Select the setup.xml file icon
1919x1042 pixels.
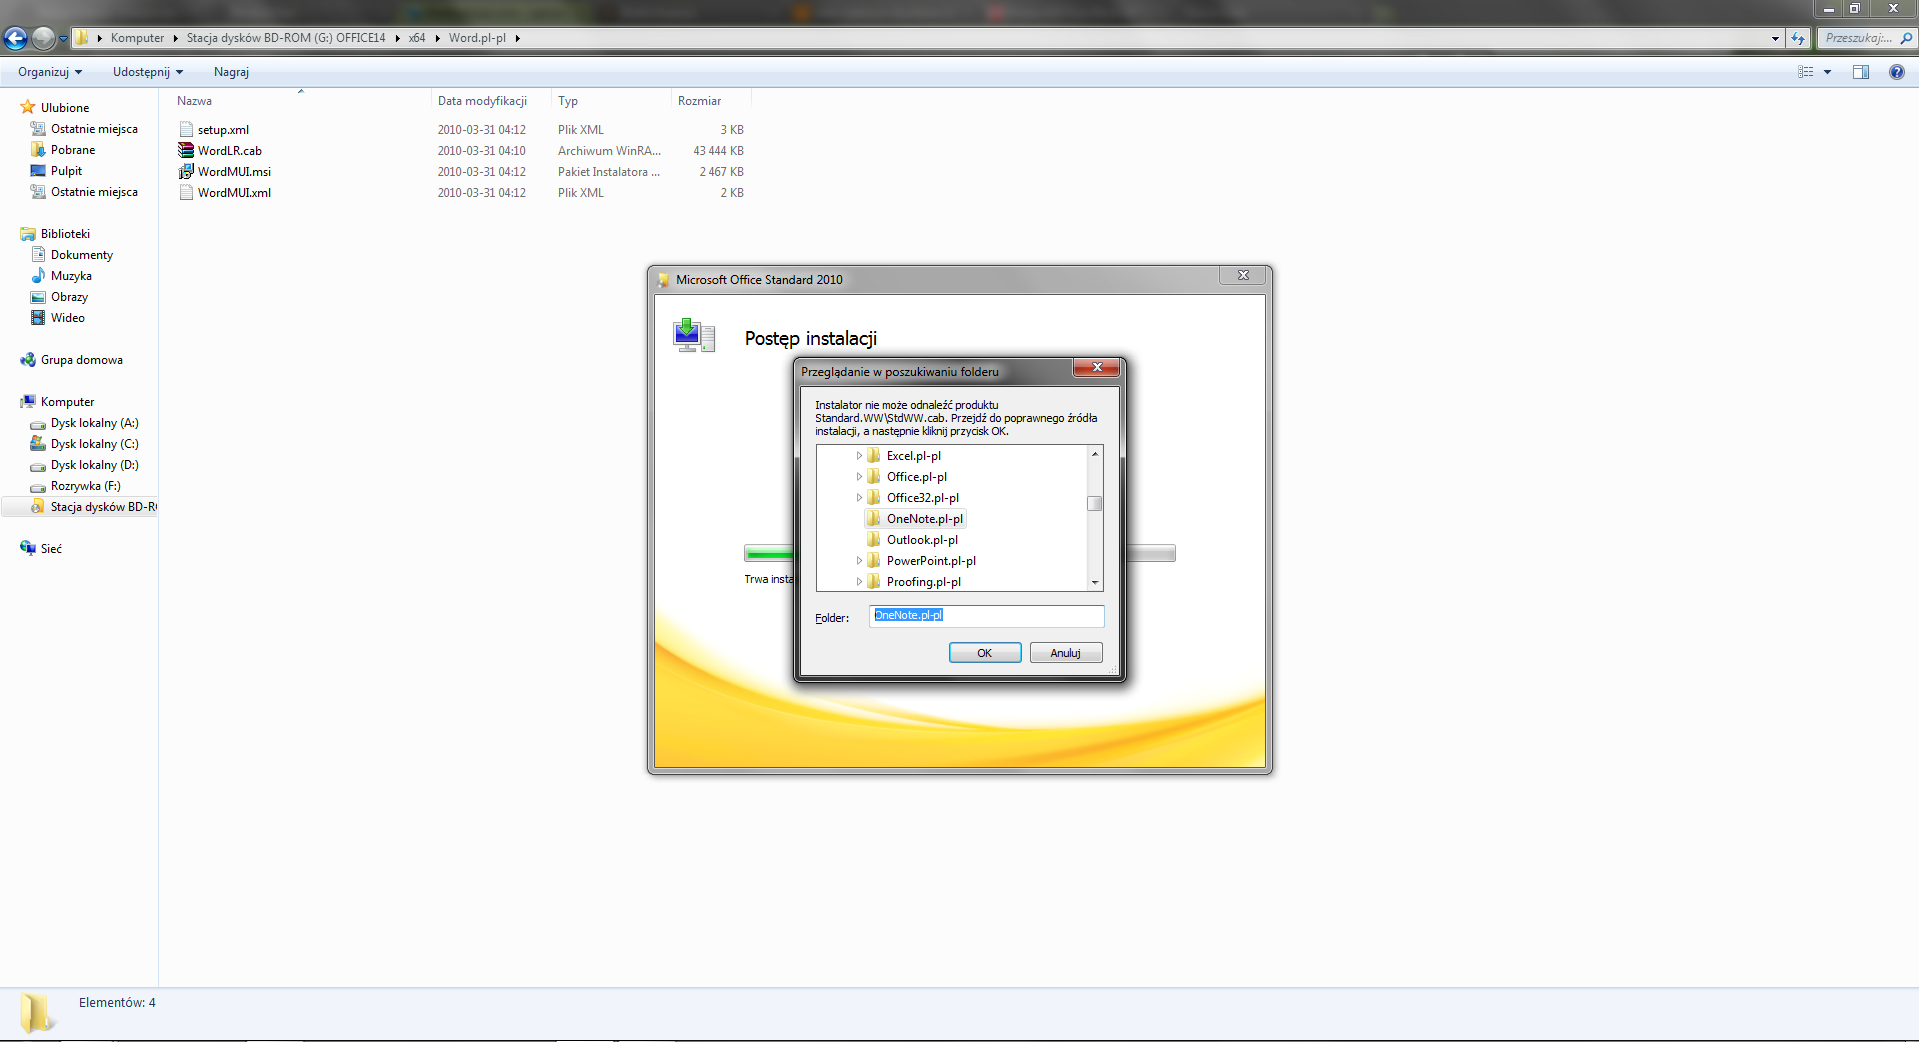point(186,129)
